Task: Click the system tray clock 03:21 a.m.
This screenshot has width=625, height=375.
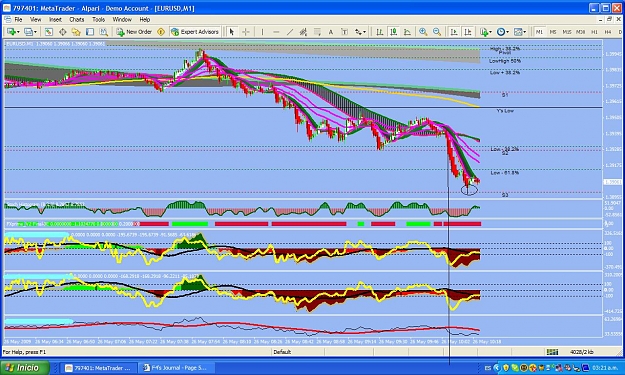Action: tap(605, 368)
